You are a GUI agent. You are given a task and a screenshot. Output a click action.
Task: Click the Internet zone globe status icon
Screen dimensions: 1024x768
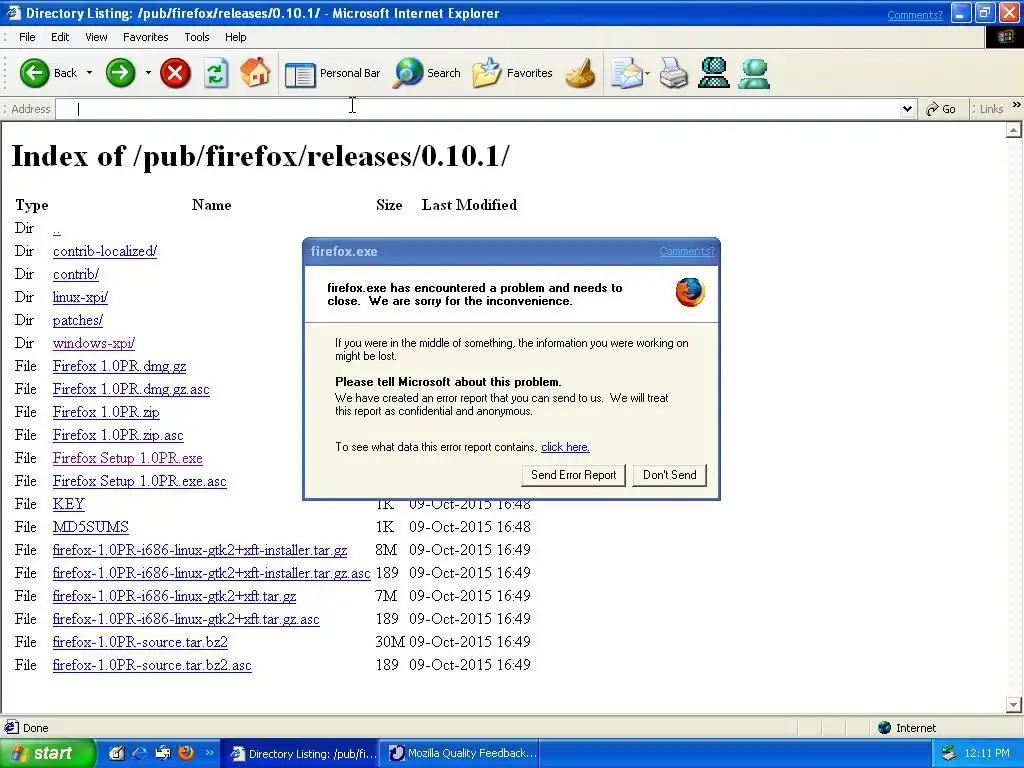pos(885,728)
